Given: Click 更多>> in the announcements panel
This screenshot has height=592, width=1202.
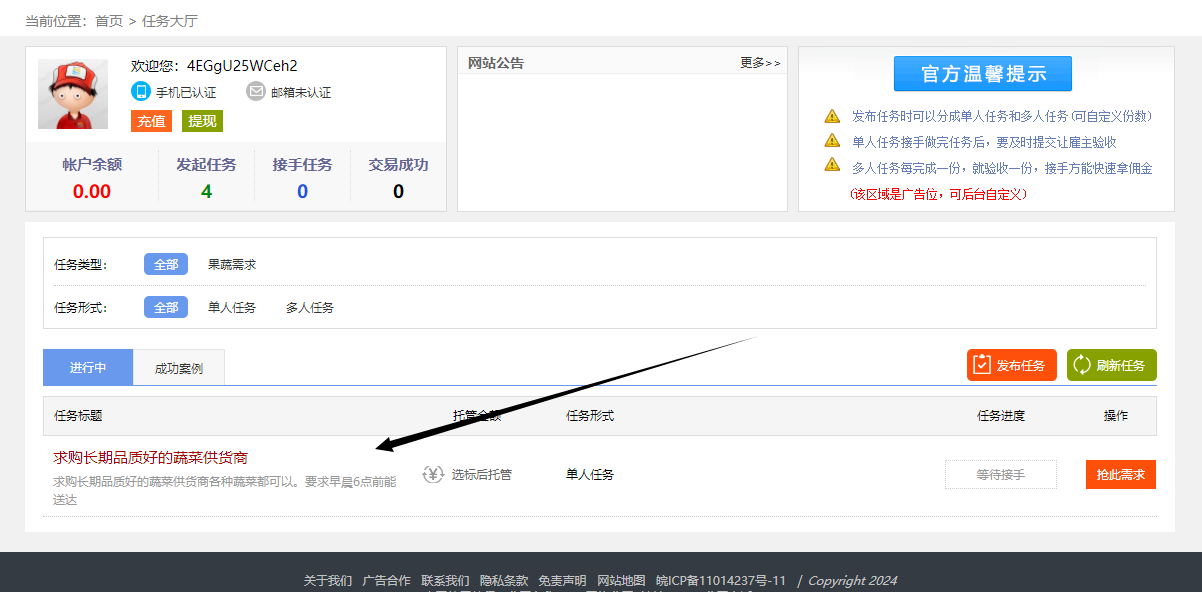Looking at the screenshot, I should (760, 63).
